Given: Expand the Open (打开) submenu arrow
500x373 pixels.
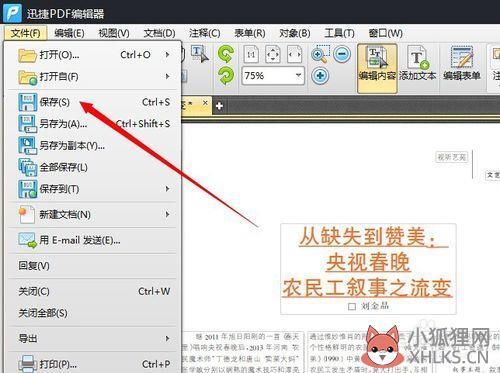Looking at the screenshot, I should coord(167,55).
